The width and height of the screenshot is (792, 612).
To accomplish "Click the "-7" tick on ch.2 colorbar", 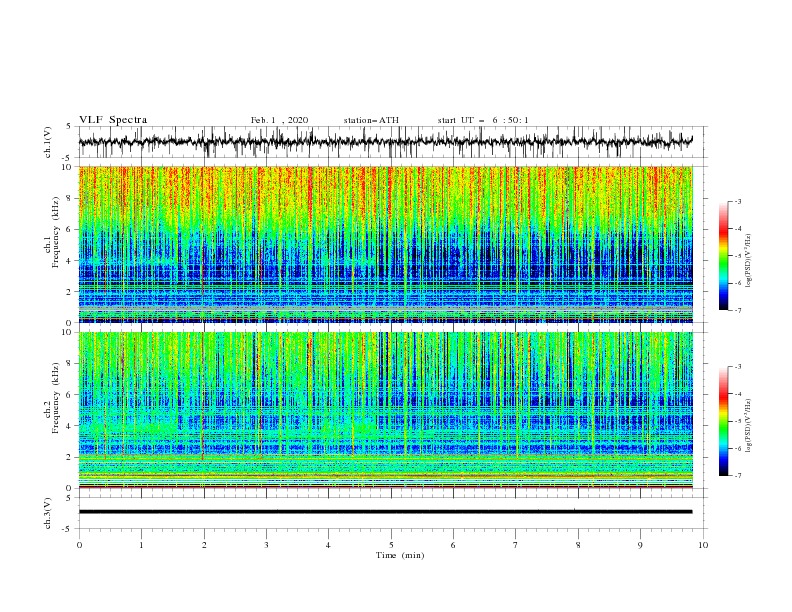I will tap(738, 476).
